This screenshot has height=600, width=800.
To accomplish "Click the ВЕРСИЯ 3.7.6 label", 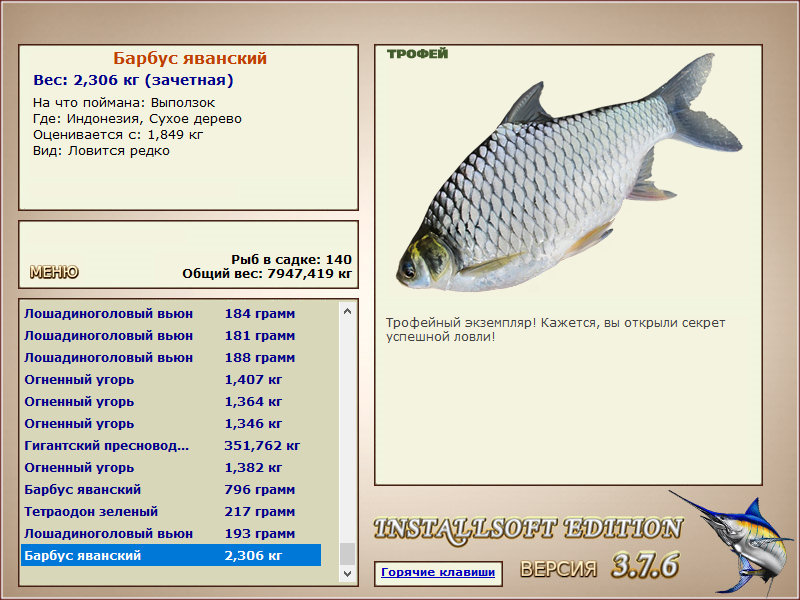I will click(x=600, y=566).
